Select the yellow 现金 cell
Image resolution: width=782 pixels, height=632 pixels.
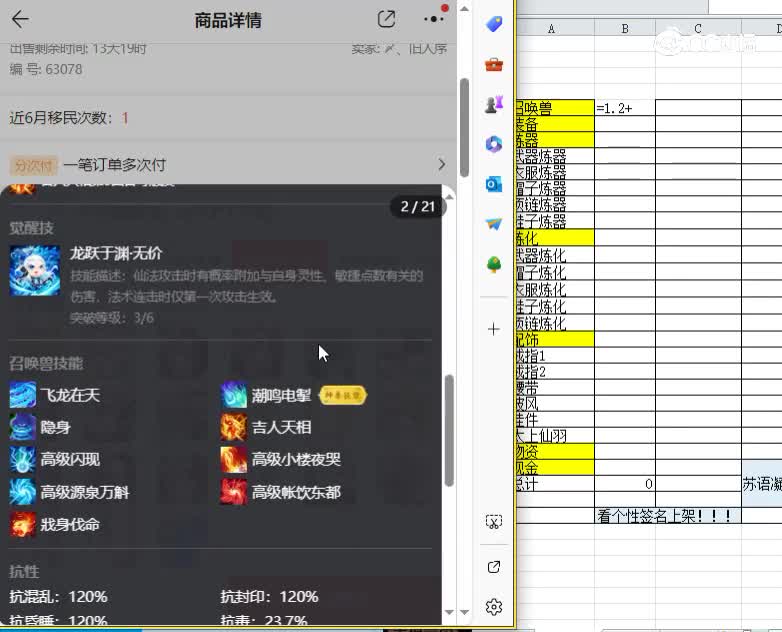tap(555, 468)
